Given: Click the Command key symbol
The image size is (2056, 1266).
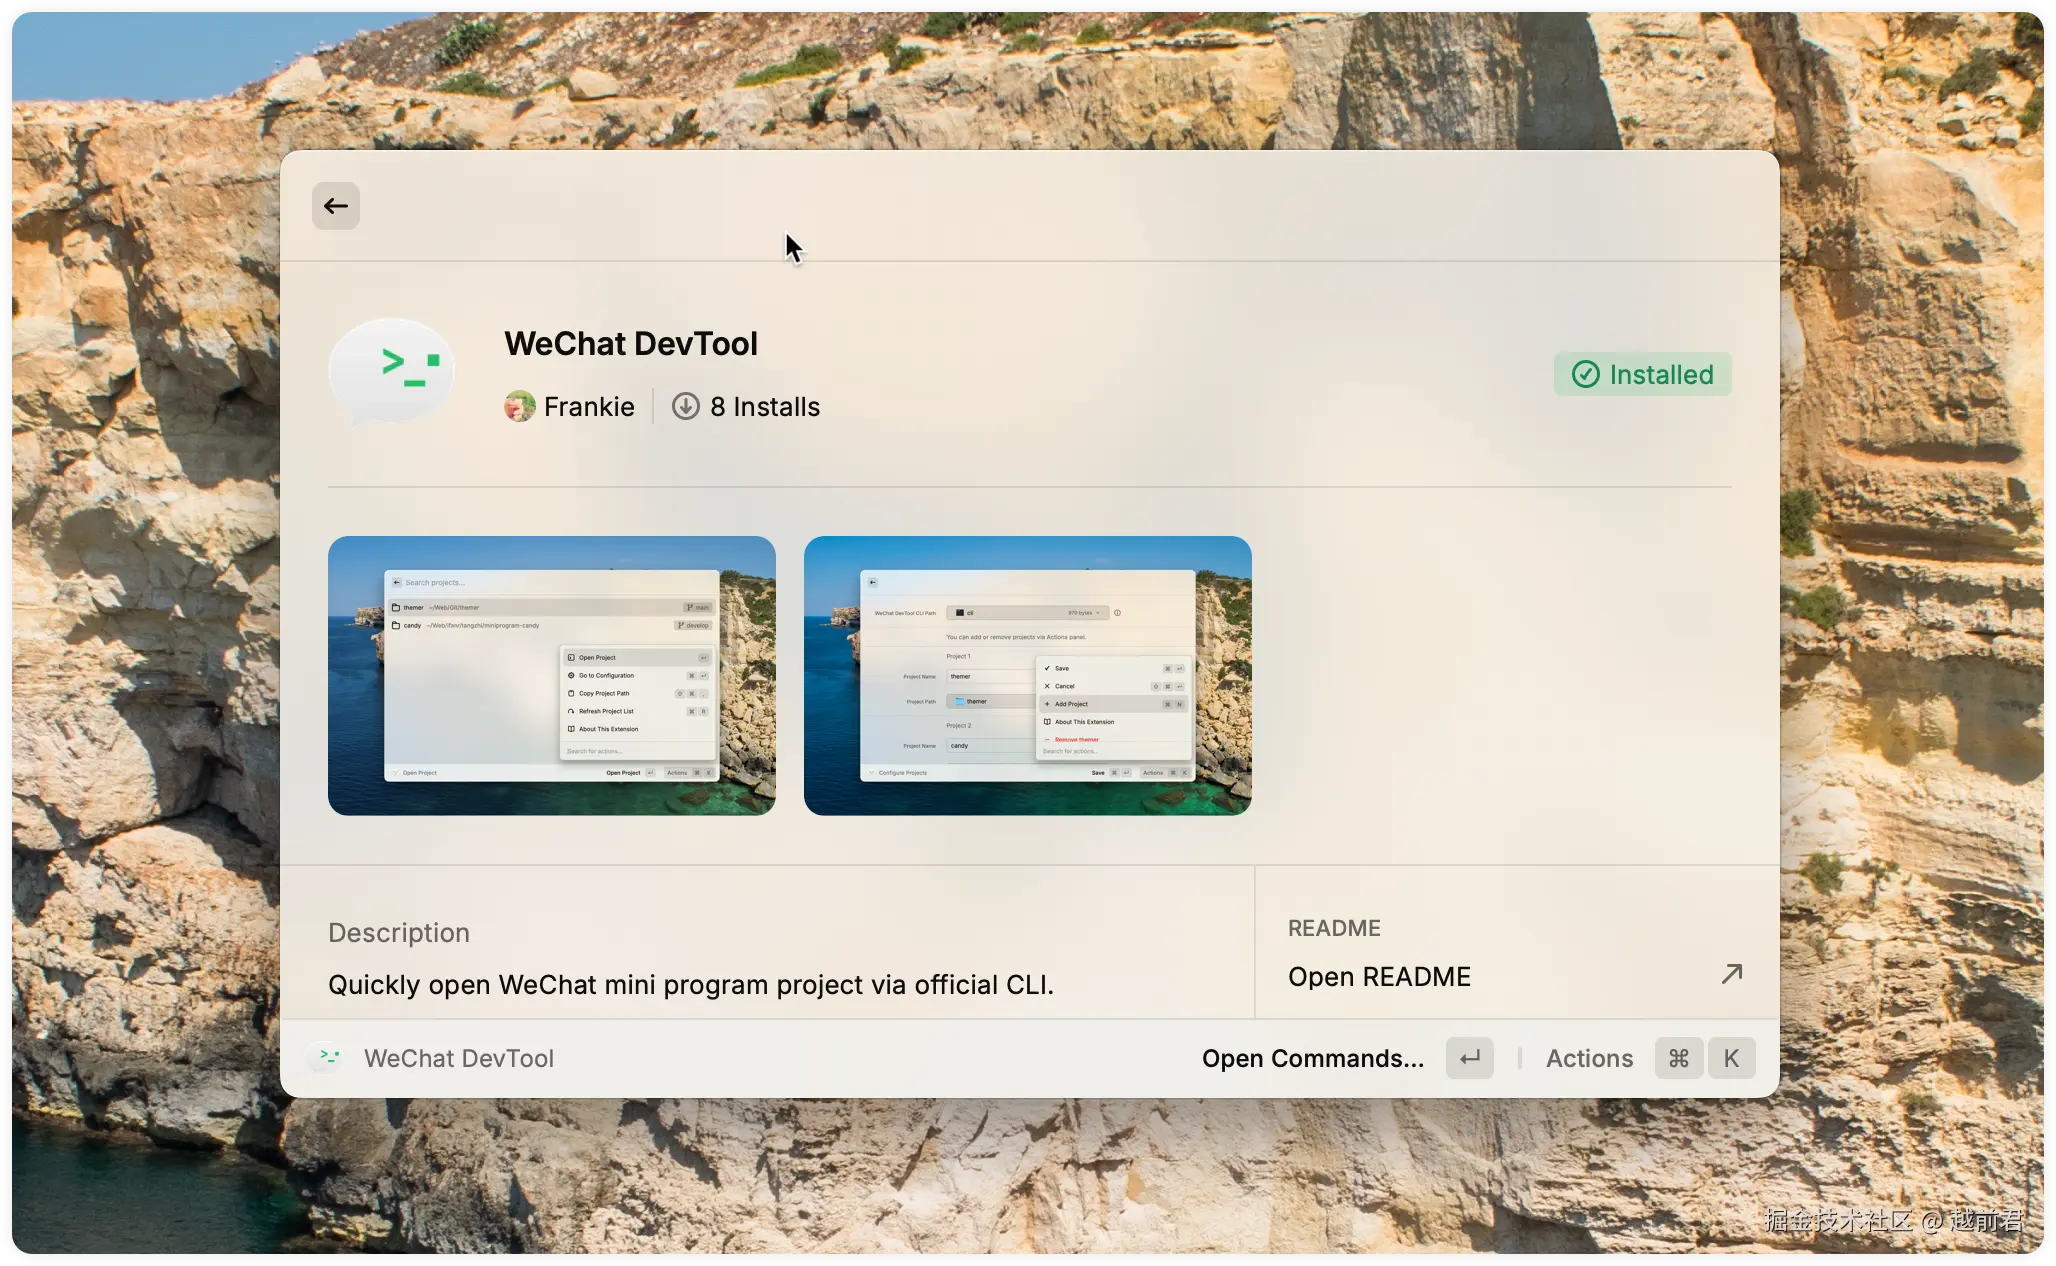Looking at the screenshot, I should point(1679,1058).
